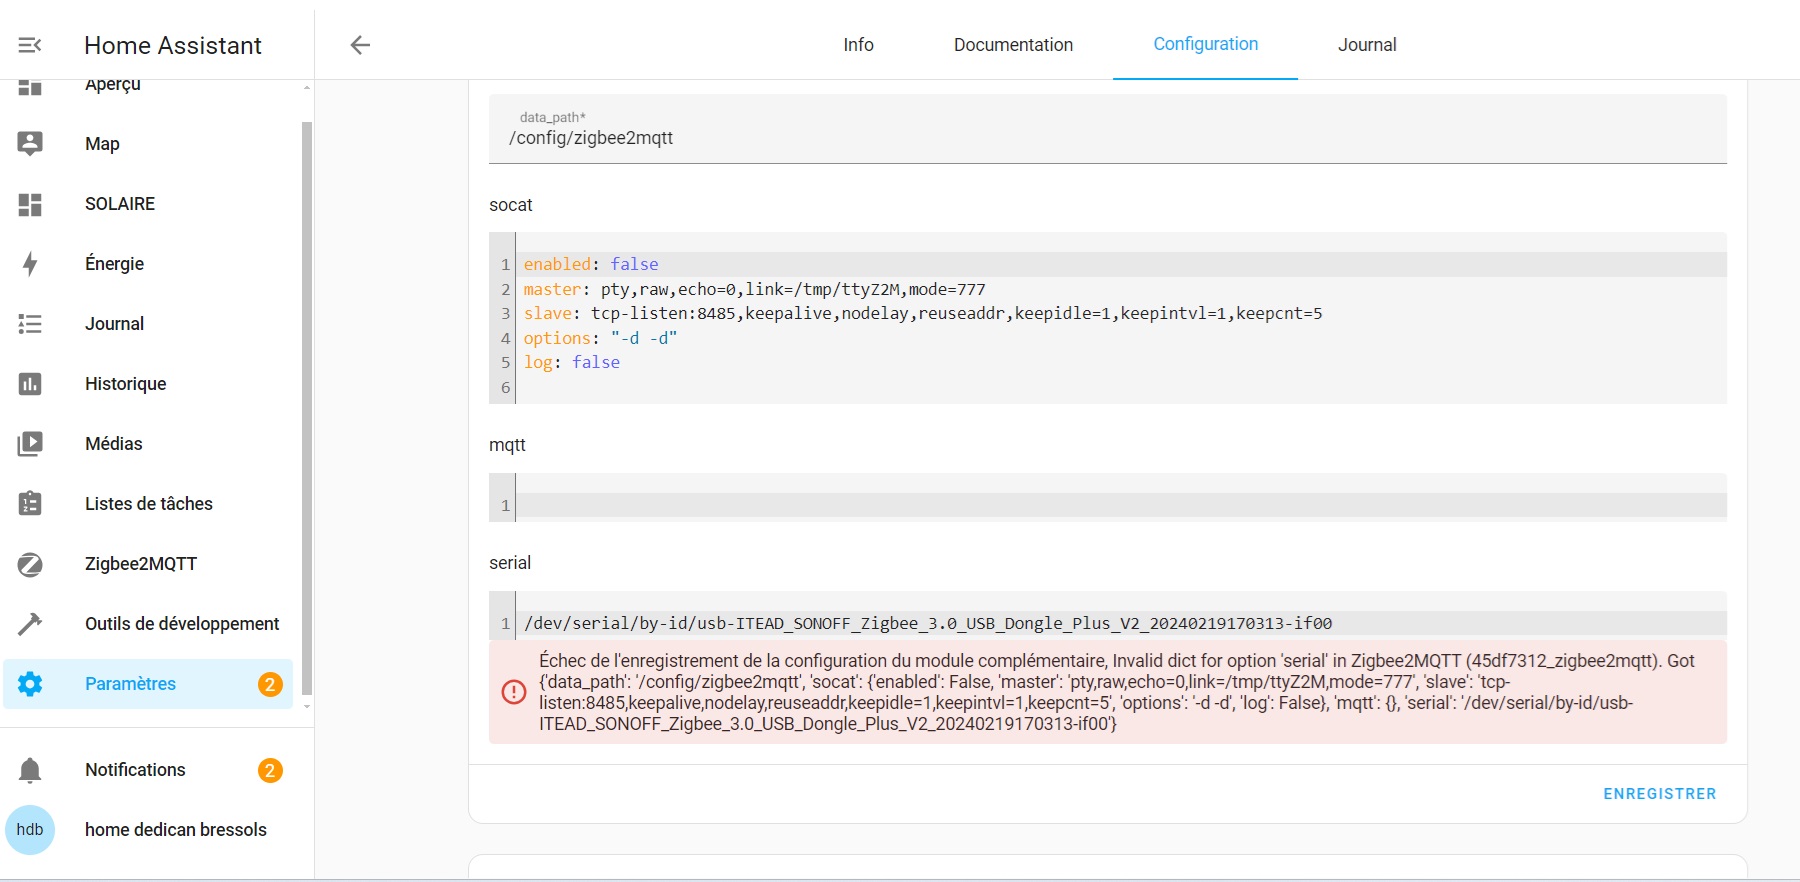The height and width of the screenshot is (882, 1800).
Task: Click the serial section label
Action: click(510, 563)
